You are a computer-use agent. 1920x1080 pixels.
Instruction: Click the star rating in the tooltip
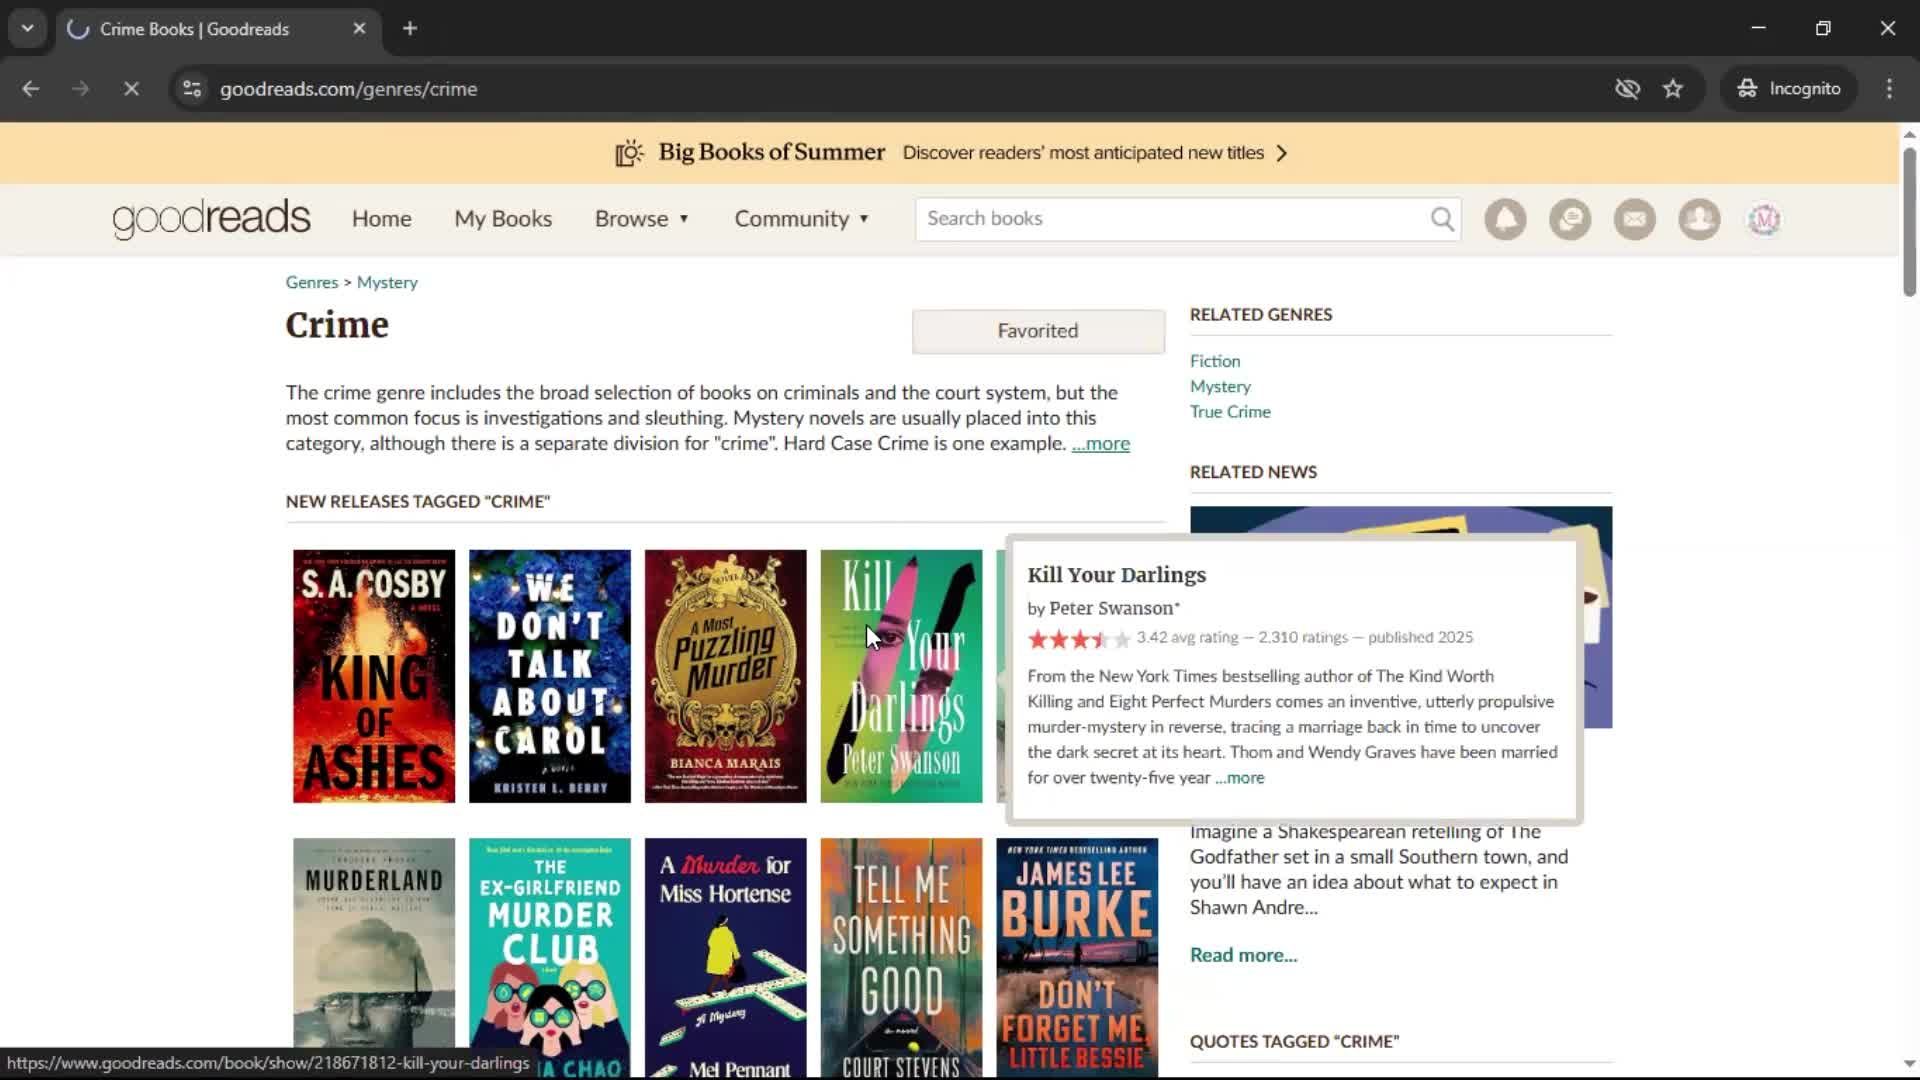[1079, 639]
